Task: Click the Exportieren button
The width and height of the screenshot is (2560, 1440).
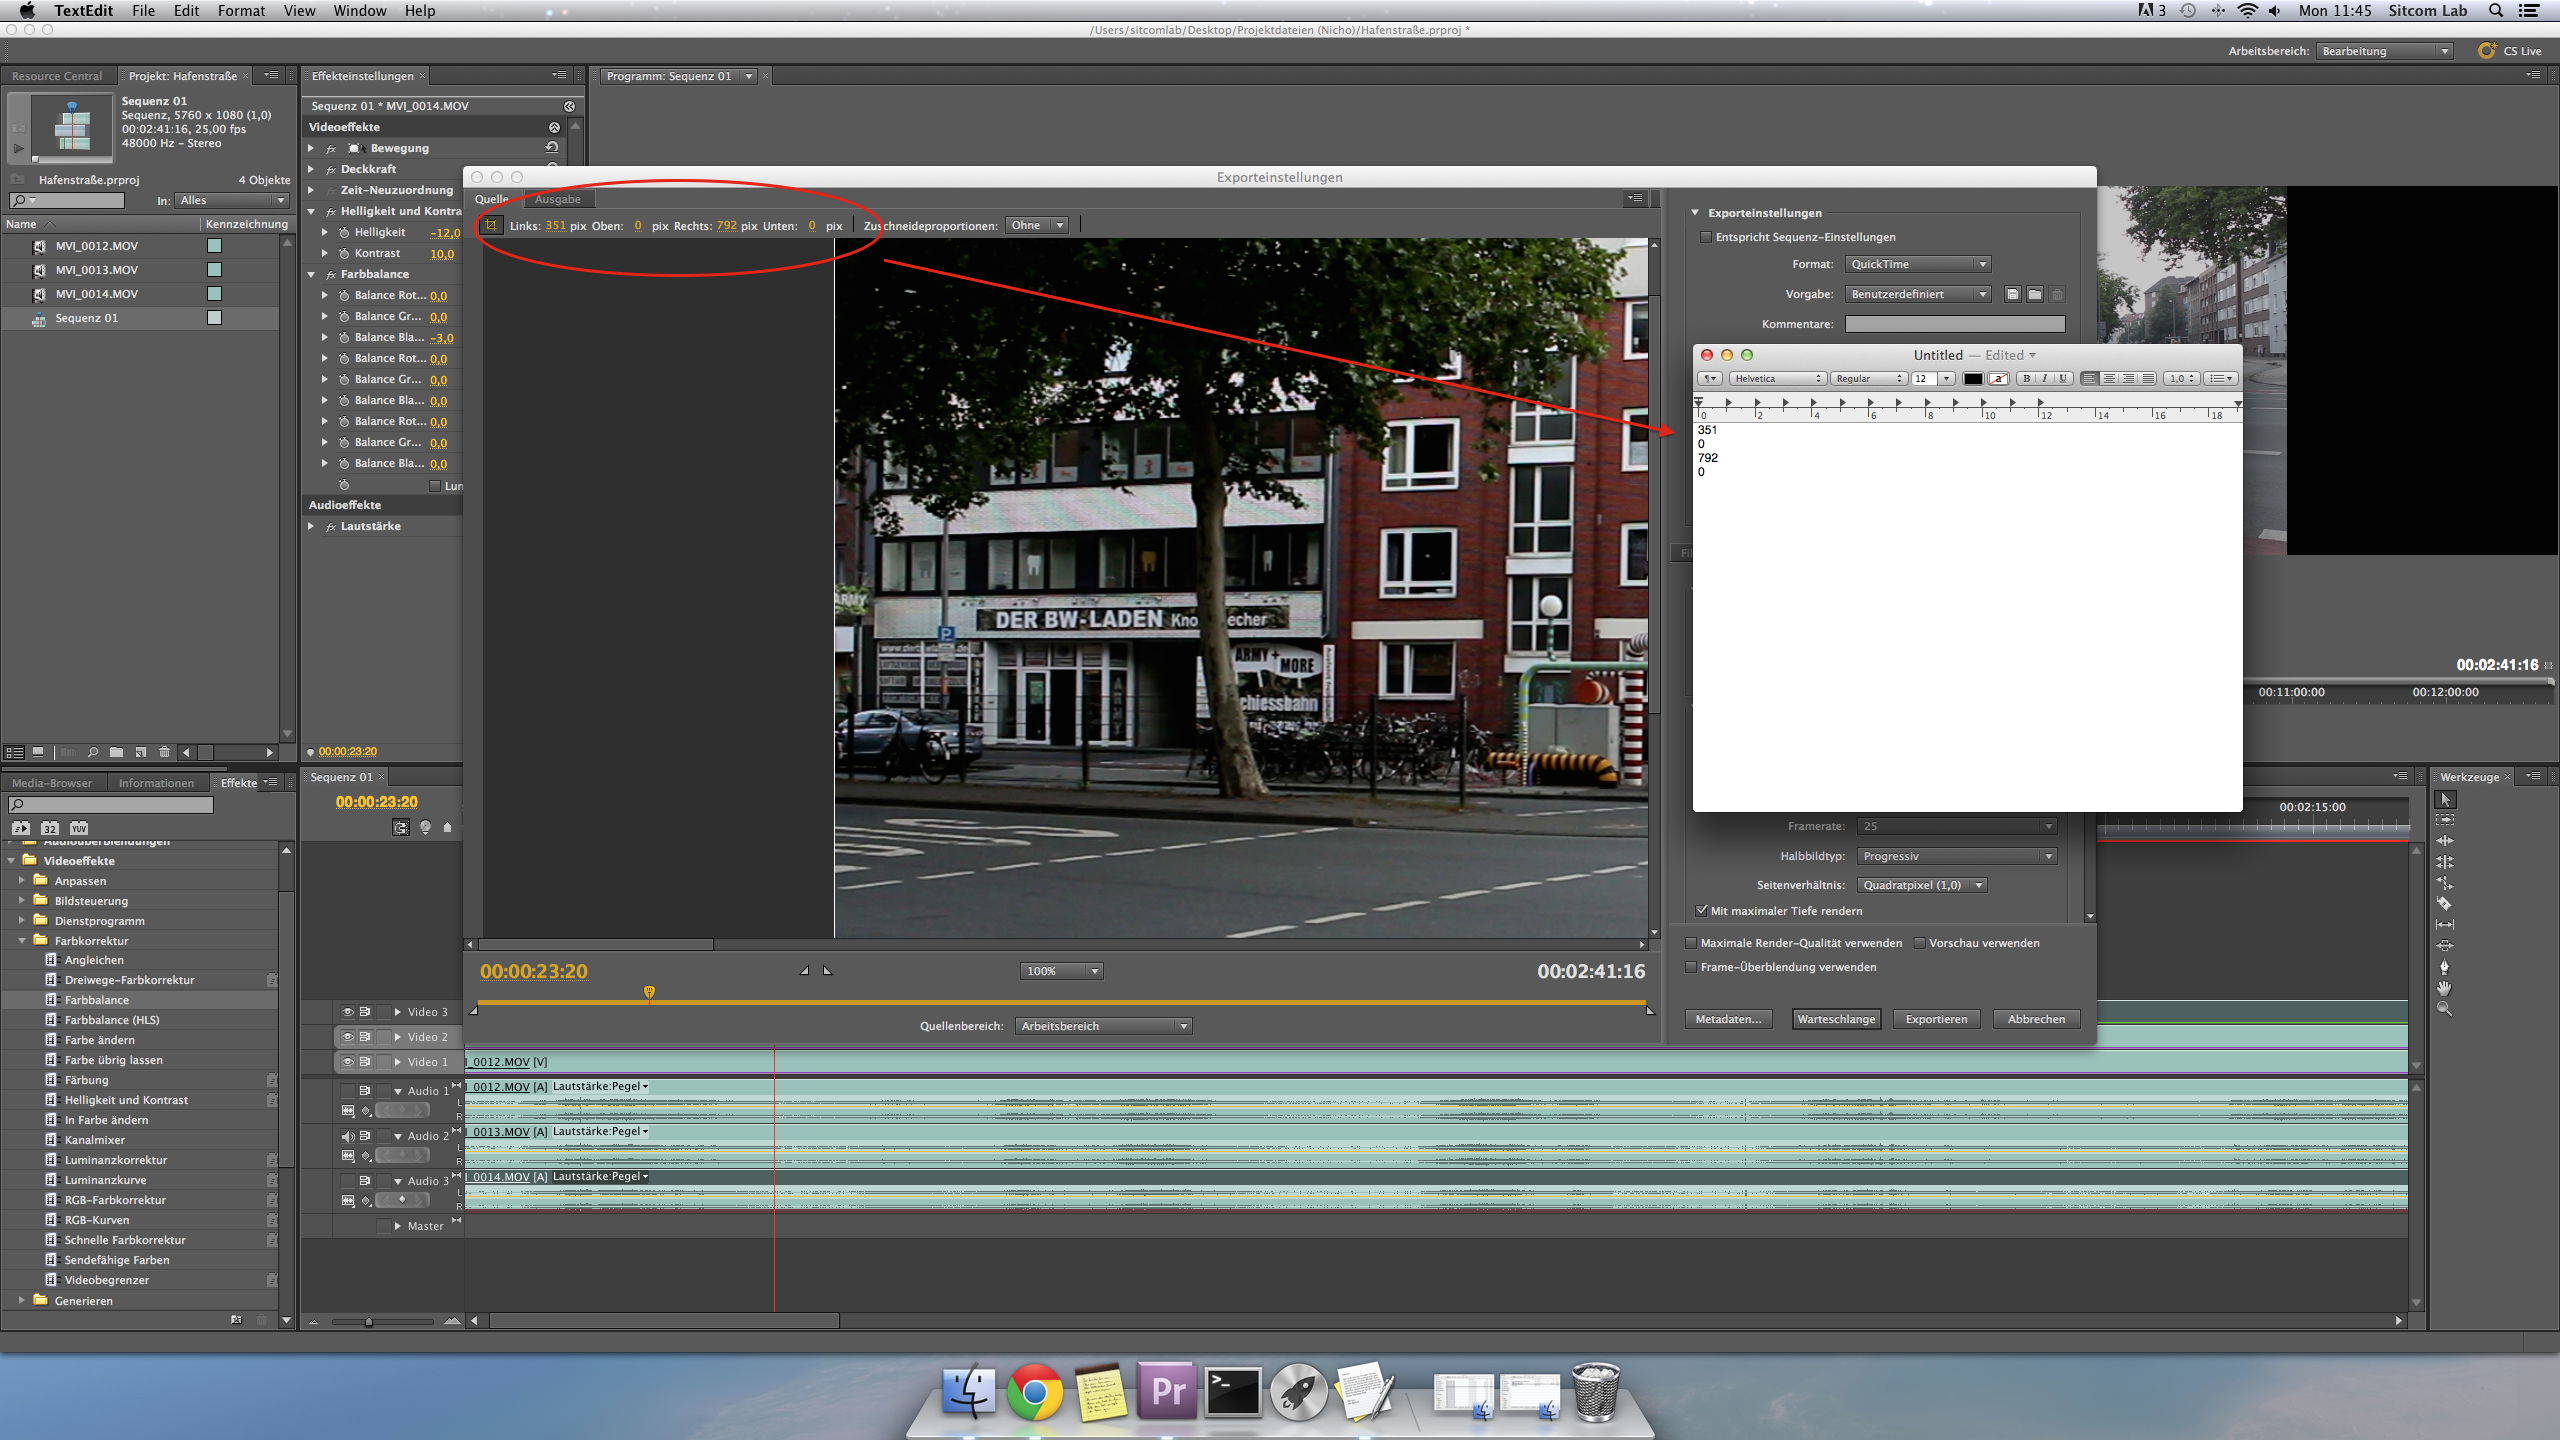Action: click(x=1936, y=1019)
